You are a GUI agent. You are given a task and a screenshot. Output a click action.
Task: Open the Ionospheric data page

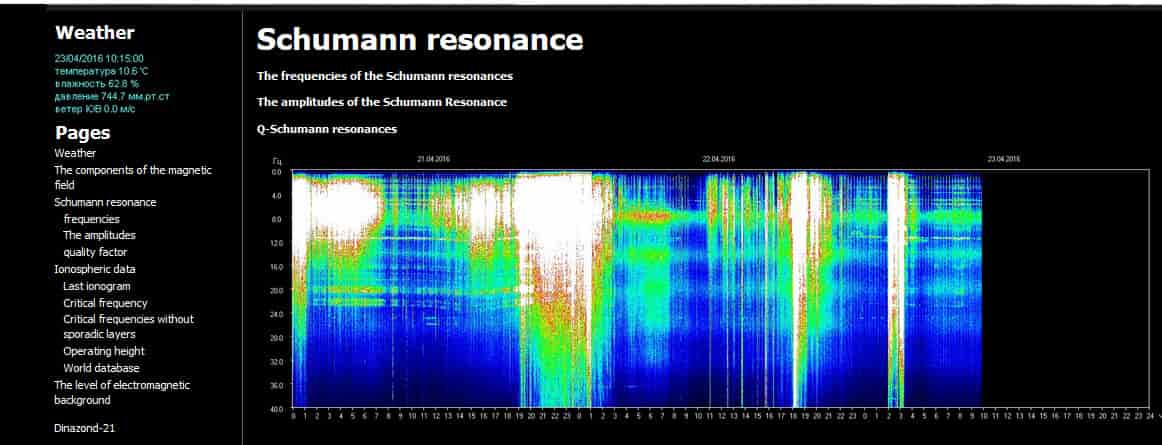point(95,269)
